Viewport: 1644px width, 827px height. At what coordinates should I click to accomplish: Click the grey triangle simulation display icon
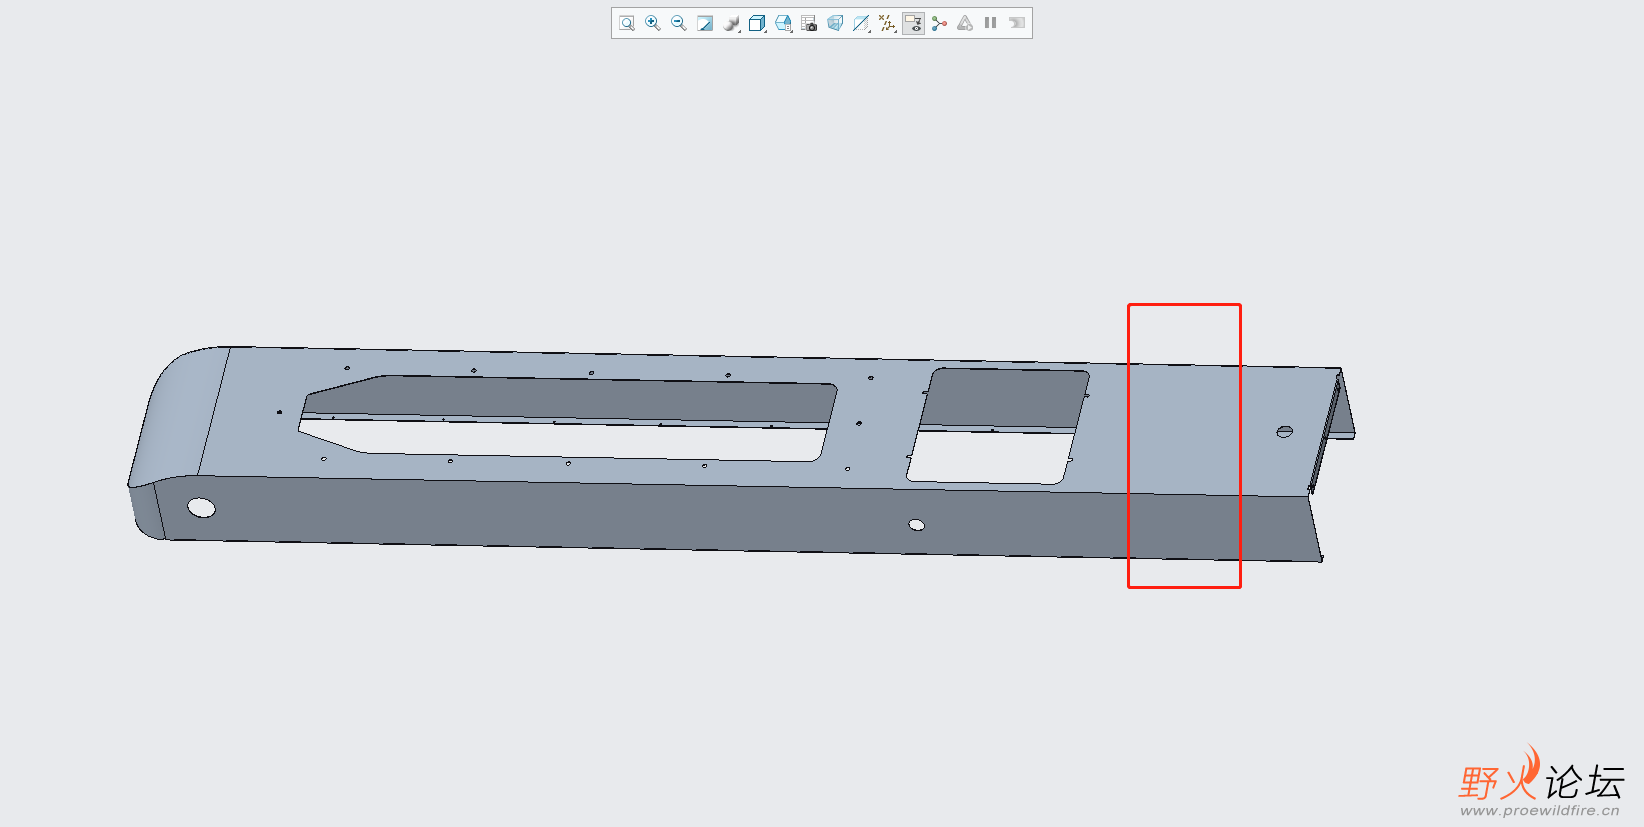pos(965,23)
